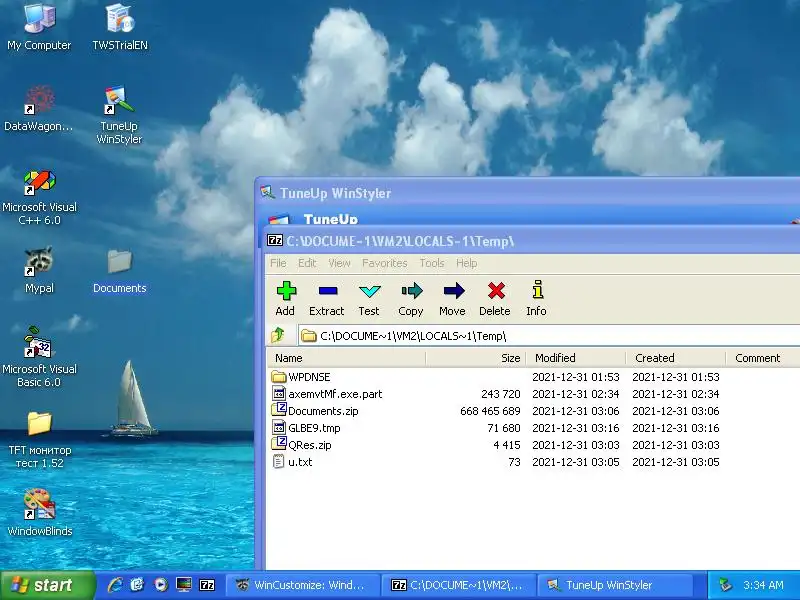
Task: Sort file list by Modified column
Action: [576, 358]
